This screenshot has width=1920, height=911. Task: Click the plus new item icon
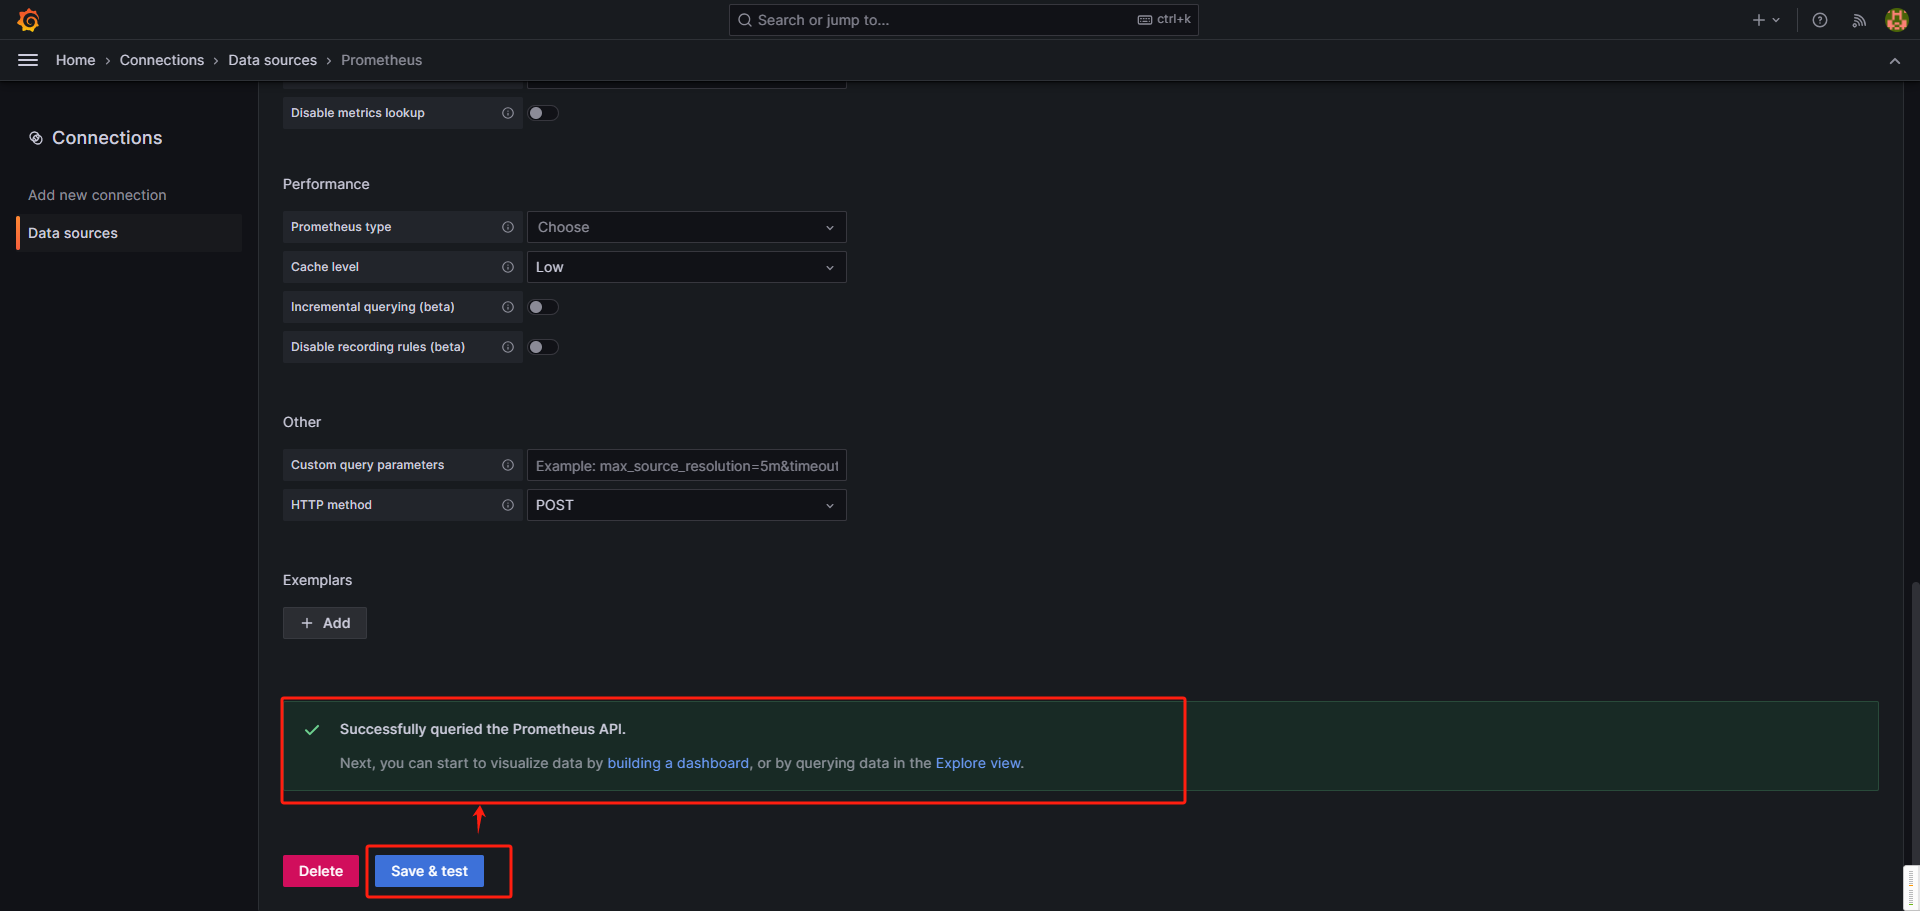tap(1758, 20)
